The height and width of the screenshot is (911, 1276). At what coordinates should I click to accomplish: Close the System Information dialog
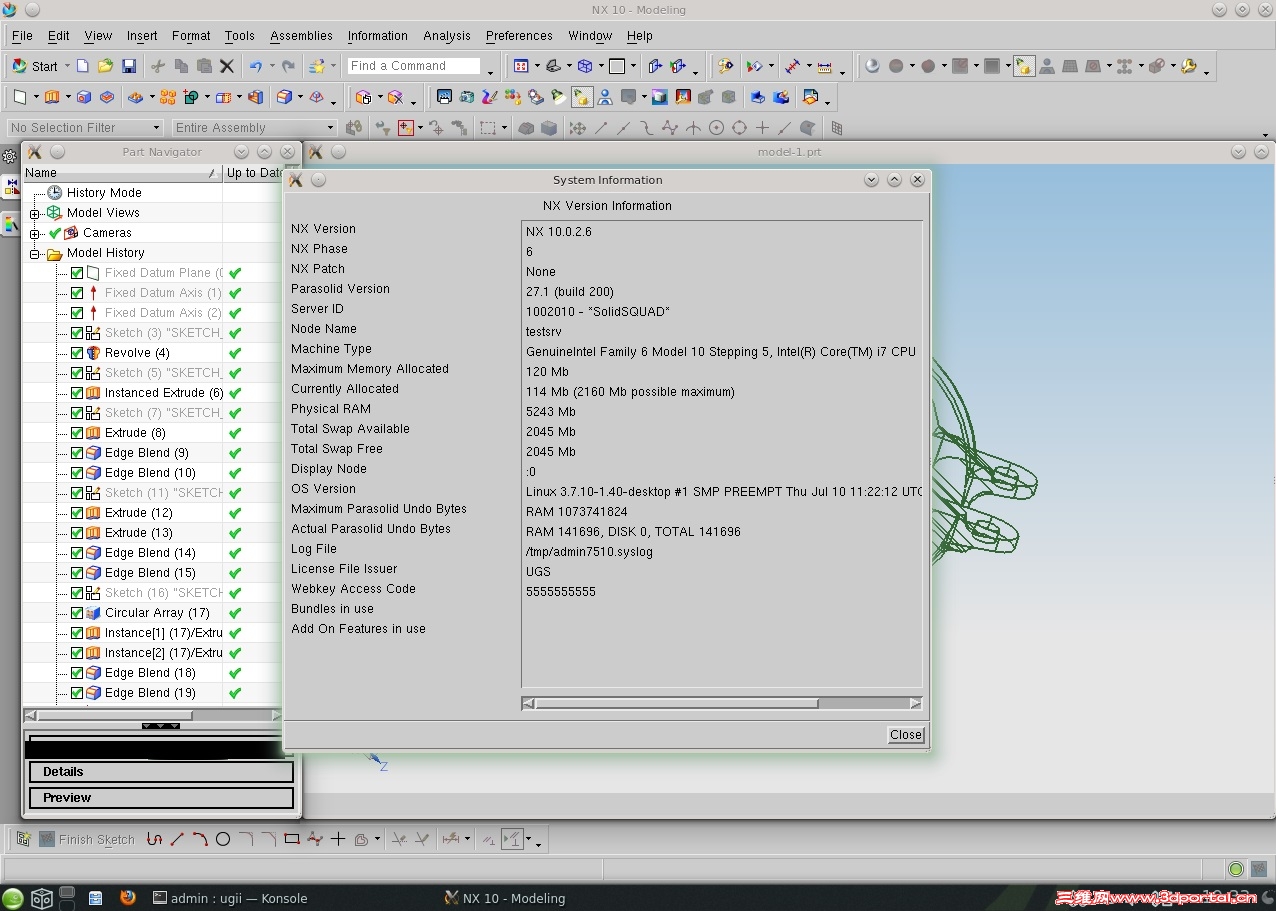pos(905,735)
